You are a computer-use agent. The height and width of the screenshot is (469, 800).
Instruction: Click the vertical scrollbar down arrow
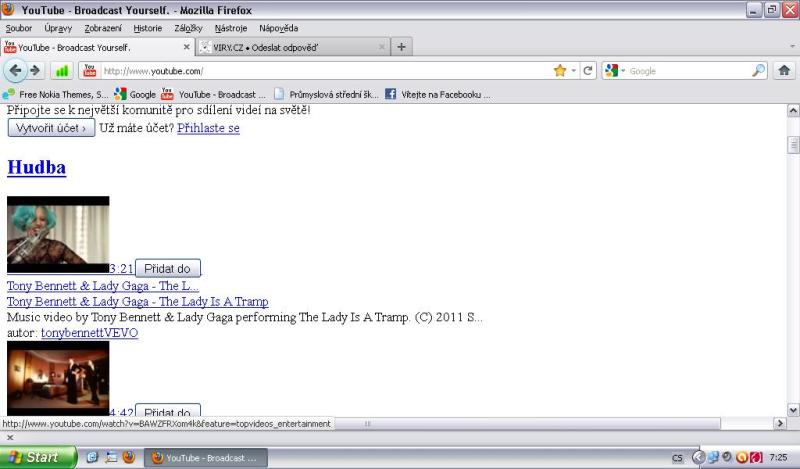click(793, 410)
